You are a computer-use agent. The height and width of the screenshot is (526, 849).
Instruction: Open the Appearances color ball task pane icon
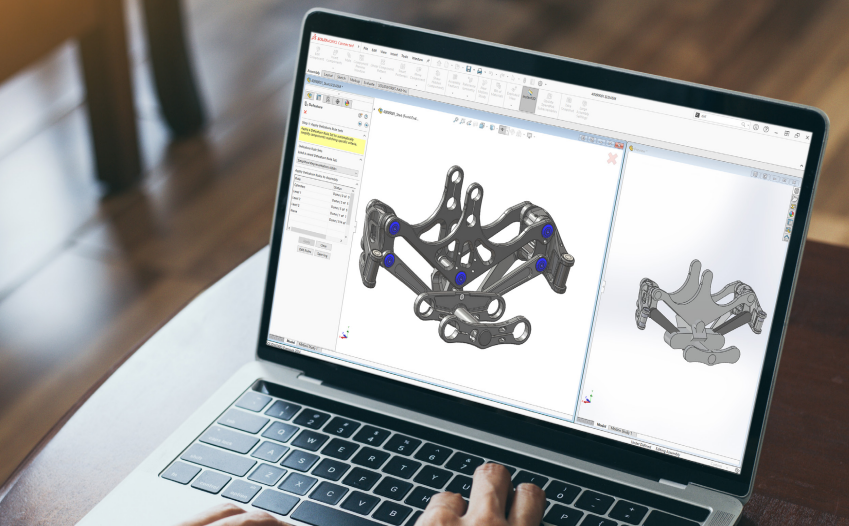tap(792, 214)
